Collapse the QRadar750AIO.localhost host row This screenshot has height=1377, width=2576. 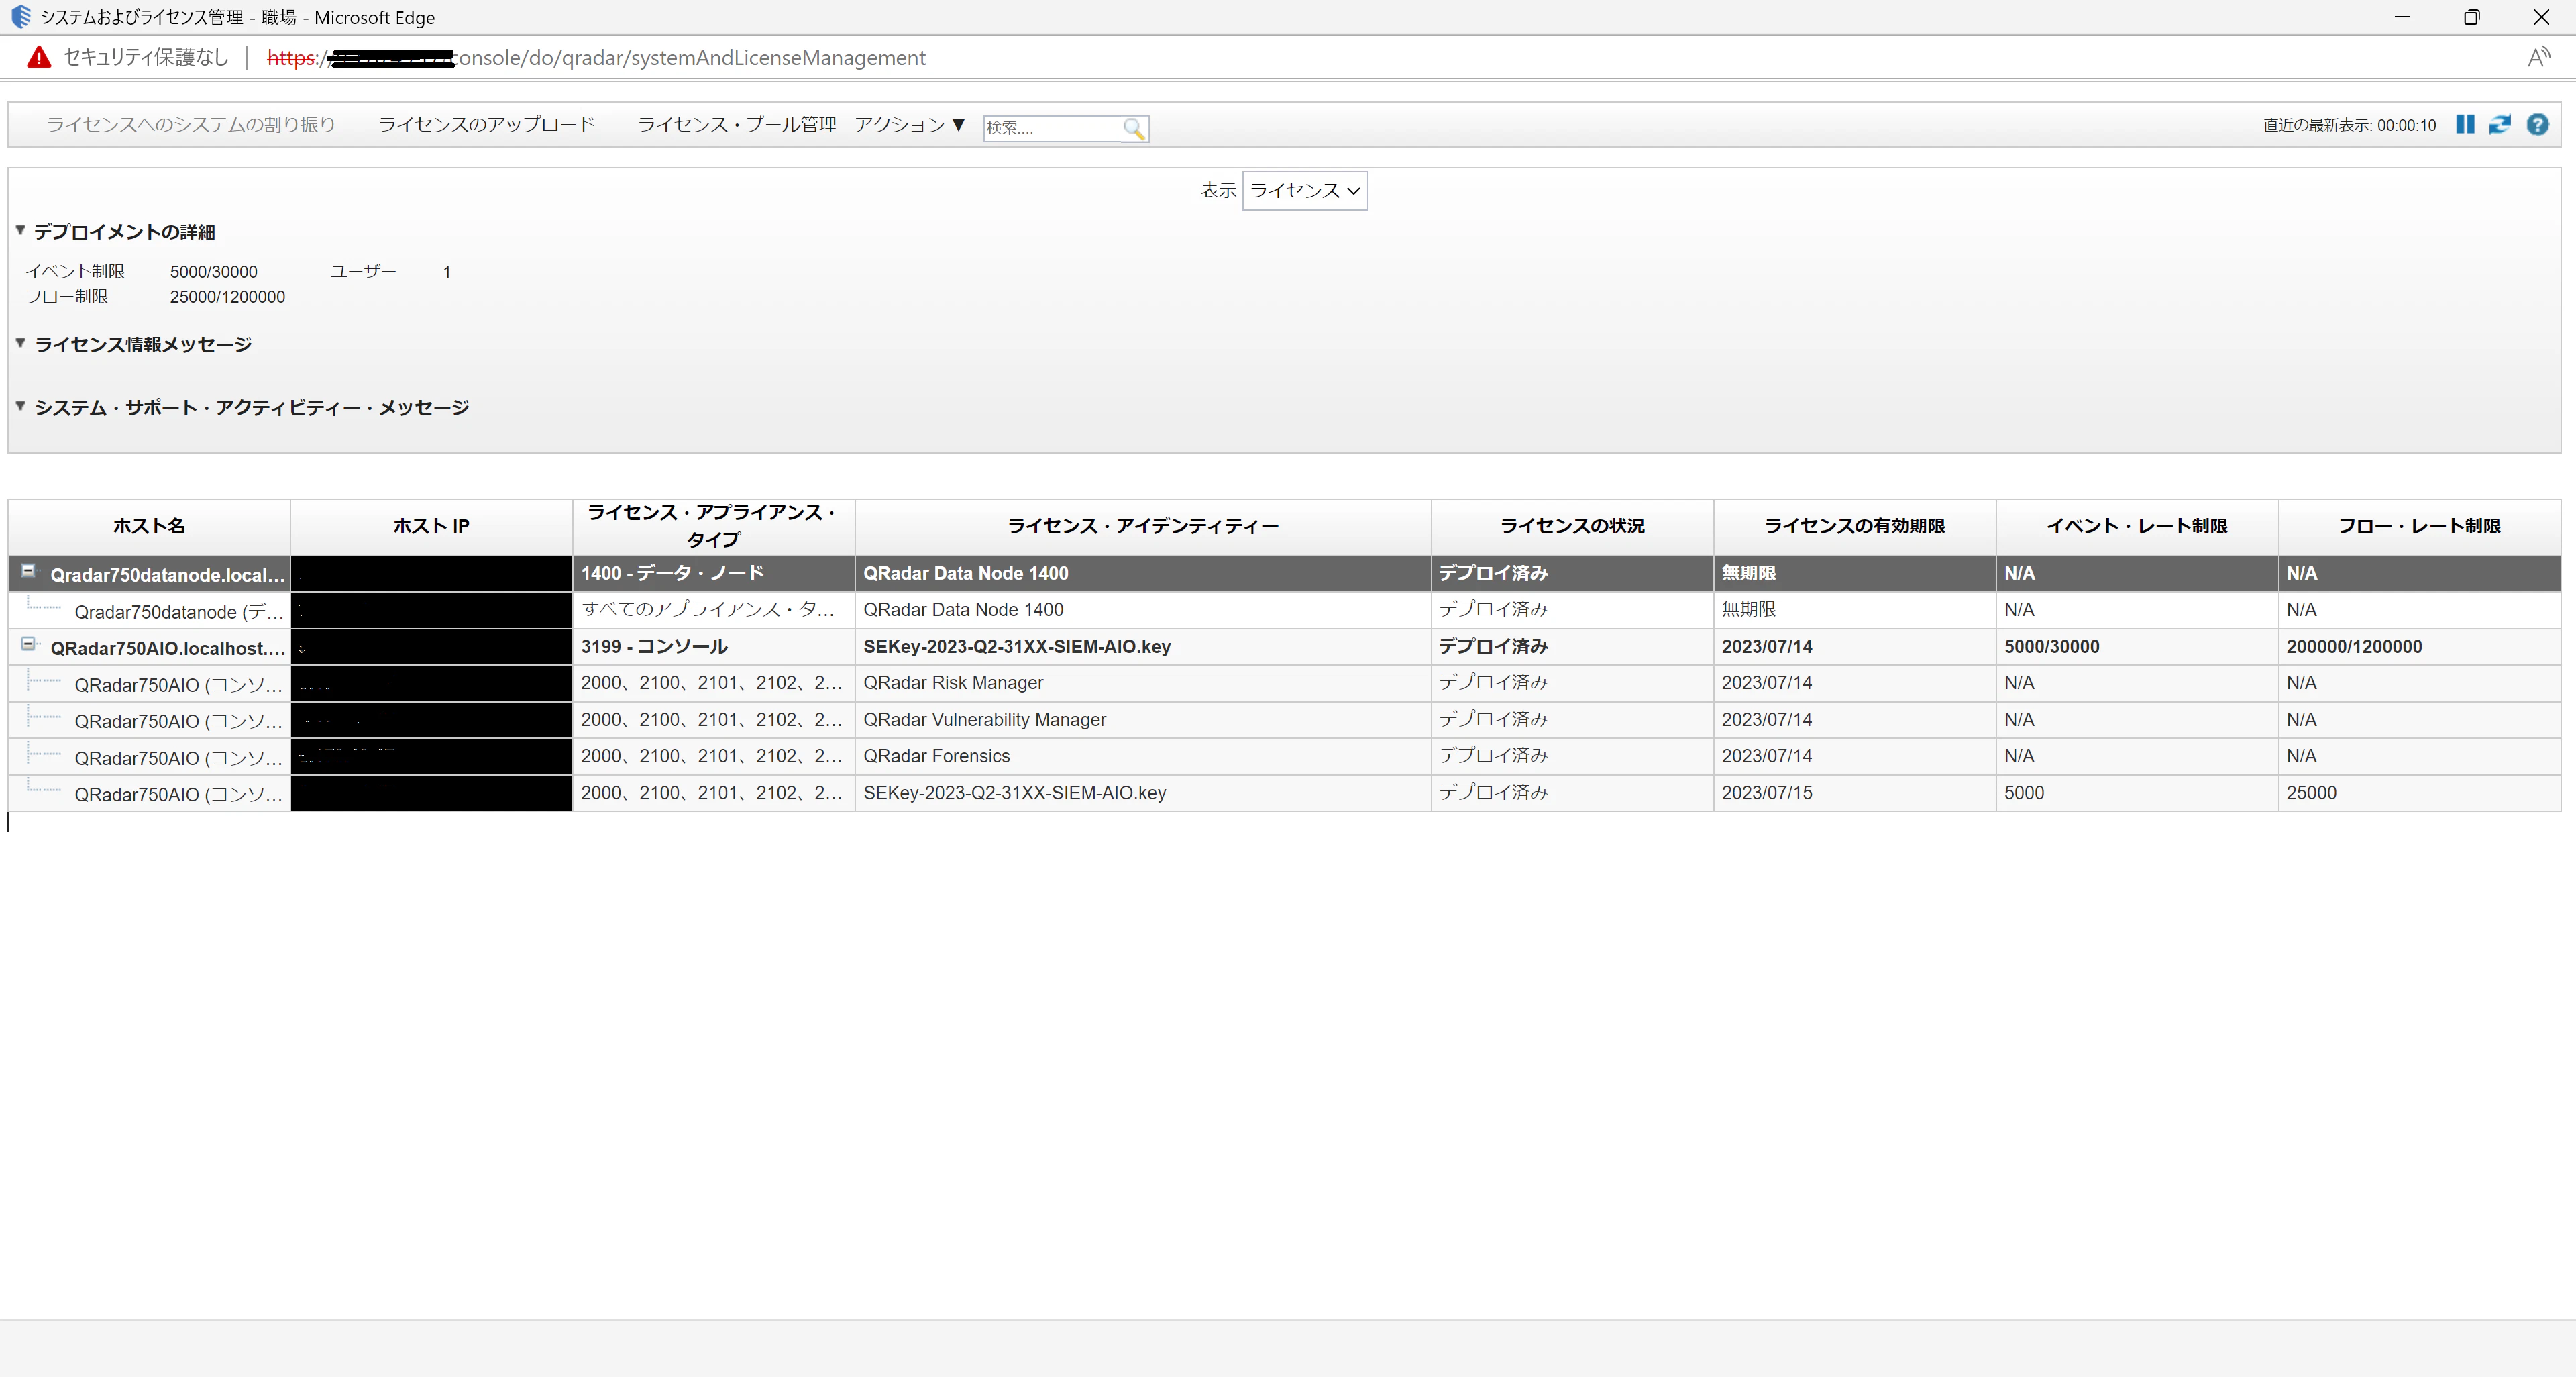tap(28, 644)
